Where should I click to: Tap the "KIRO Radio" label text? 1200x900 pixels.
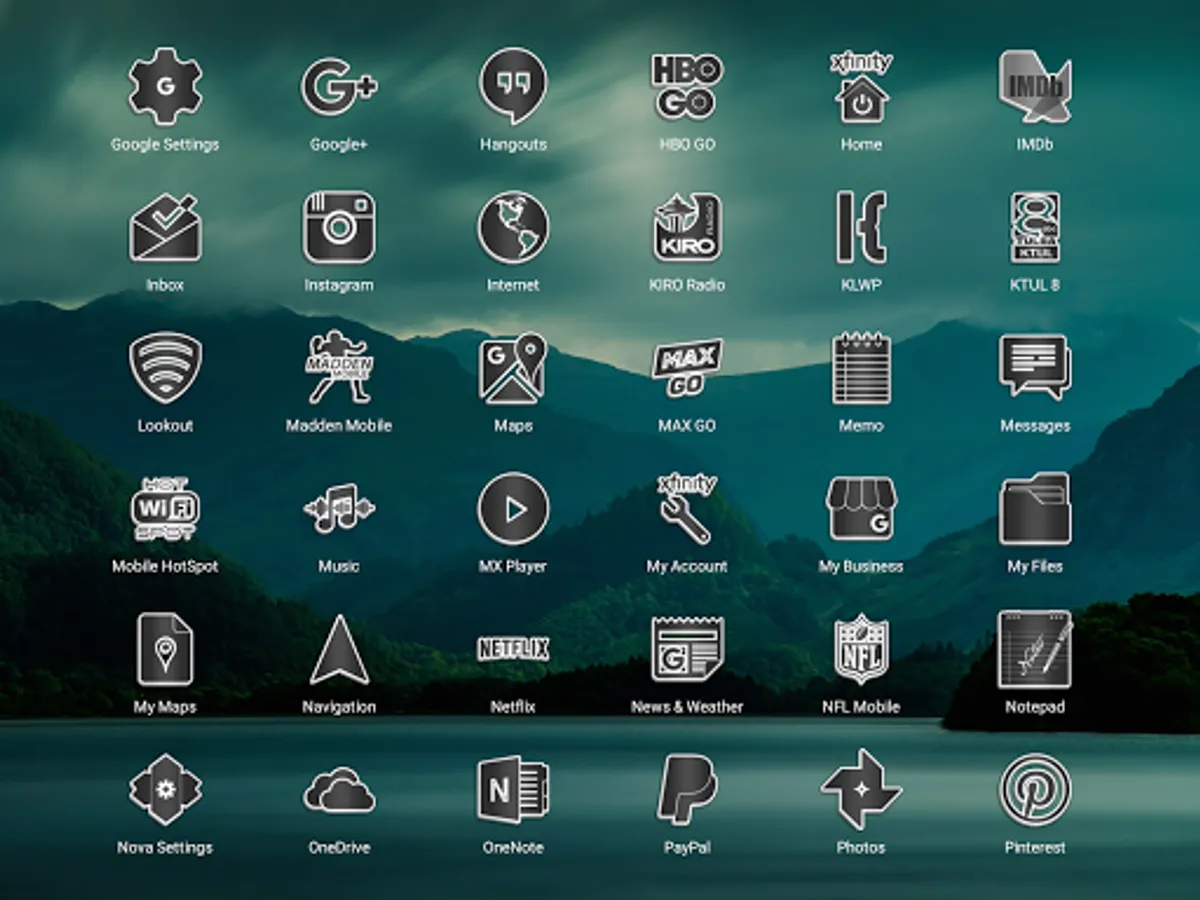687,285
